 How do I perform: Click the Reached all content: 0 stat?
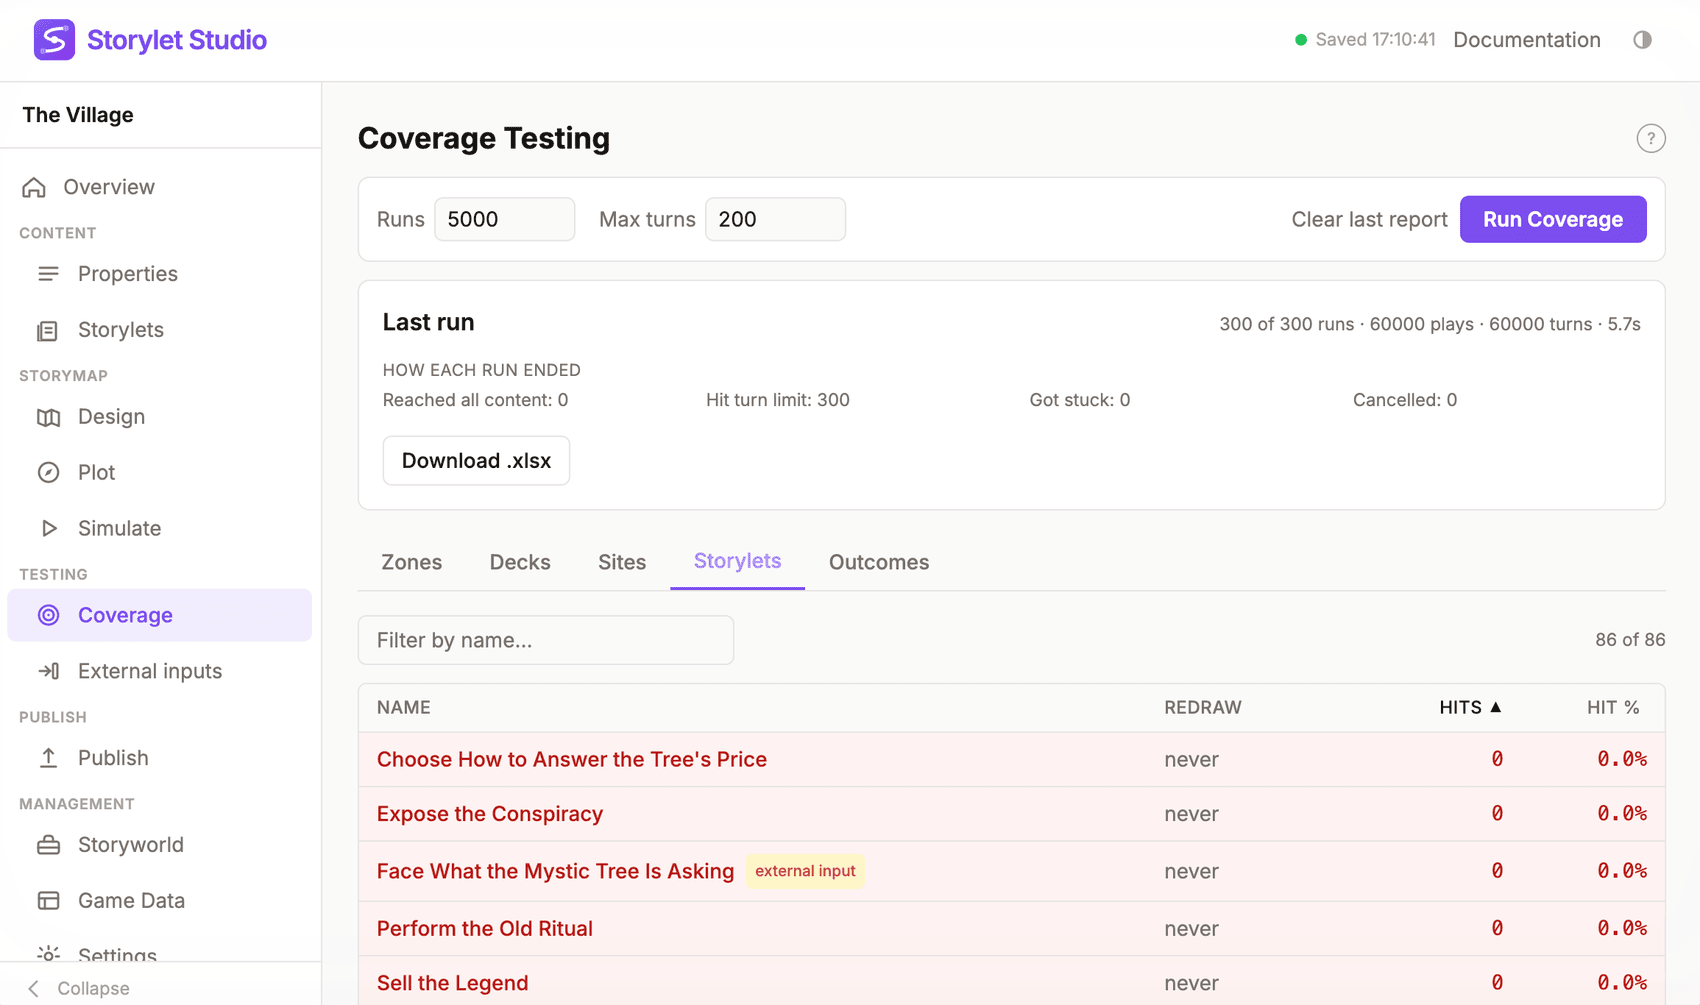click(x=475, y=400)
